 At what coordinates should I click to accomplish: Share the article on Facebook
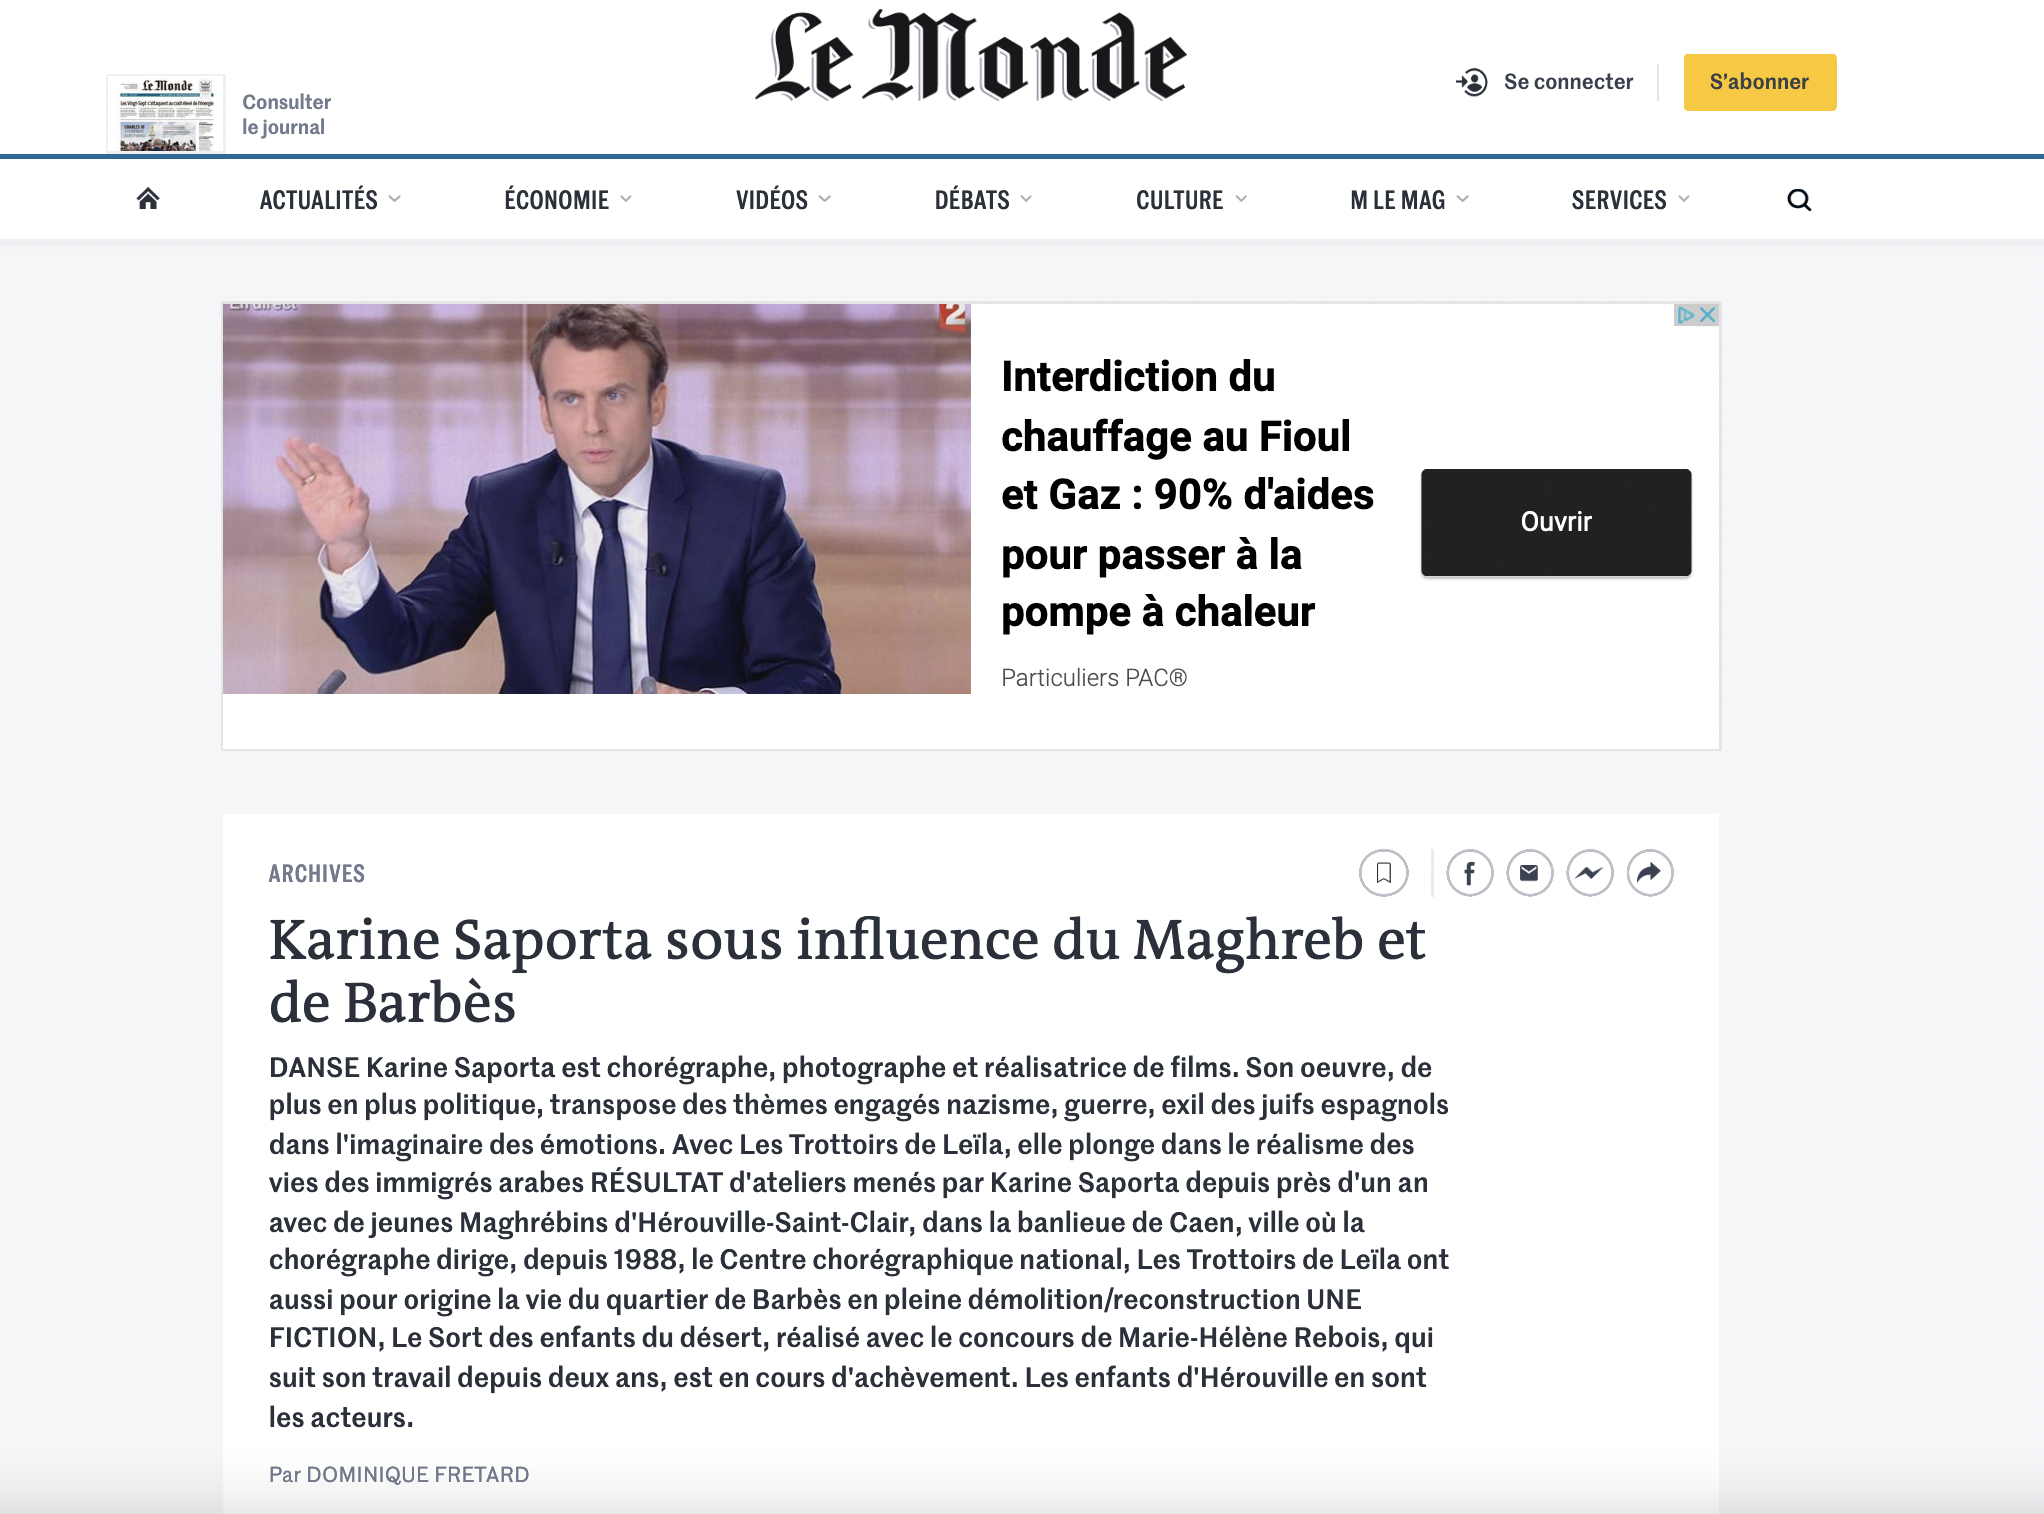pos(1470,873)
